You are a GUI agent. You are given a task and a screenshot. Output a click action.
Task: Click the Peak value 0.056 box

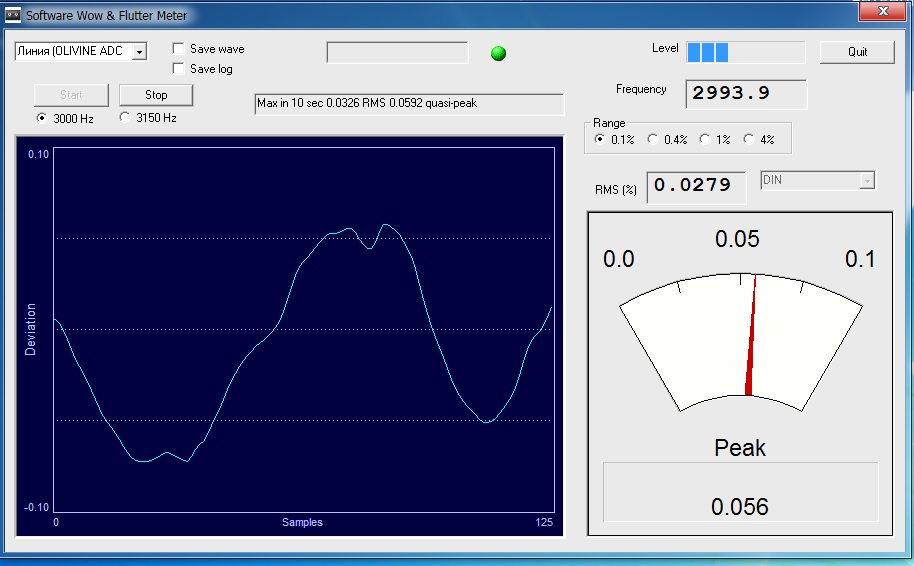click(x=740, y=493)
